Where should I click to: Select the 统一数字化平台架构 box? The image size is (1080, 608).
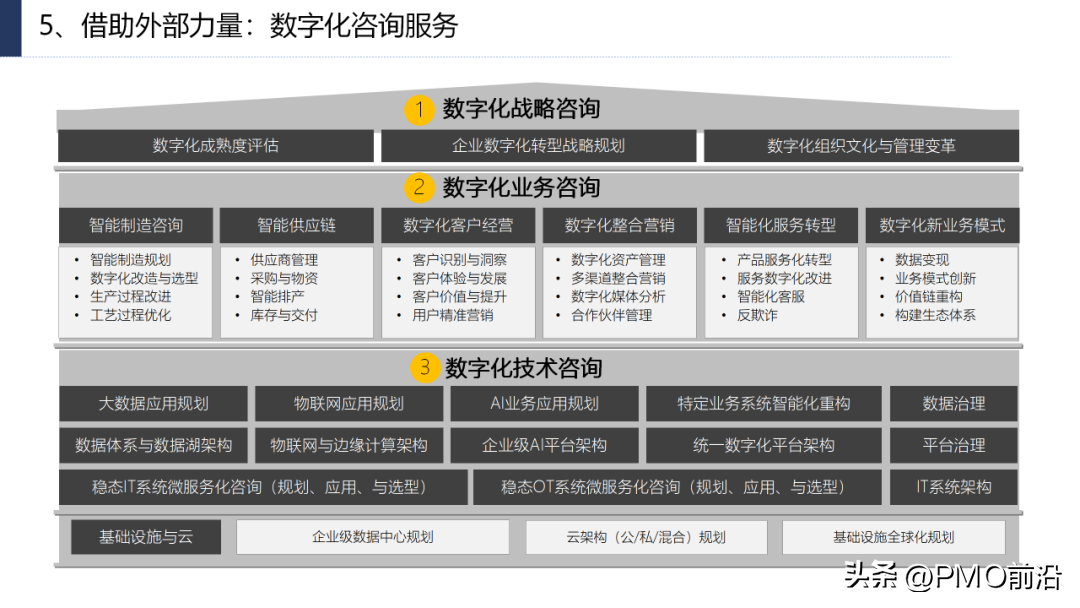coord(763,445)
